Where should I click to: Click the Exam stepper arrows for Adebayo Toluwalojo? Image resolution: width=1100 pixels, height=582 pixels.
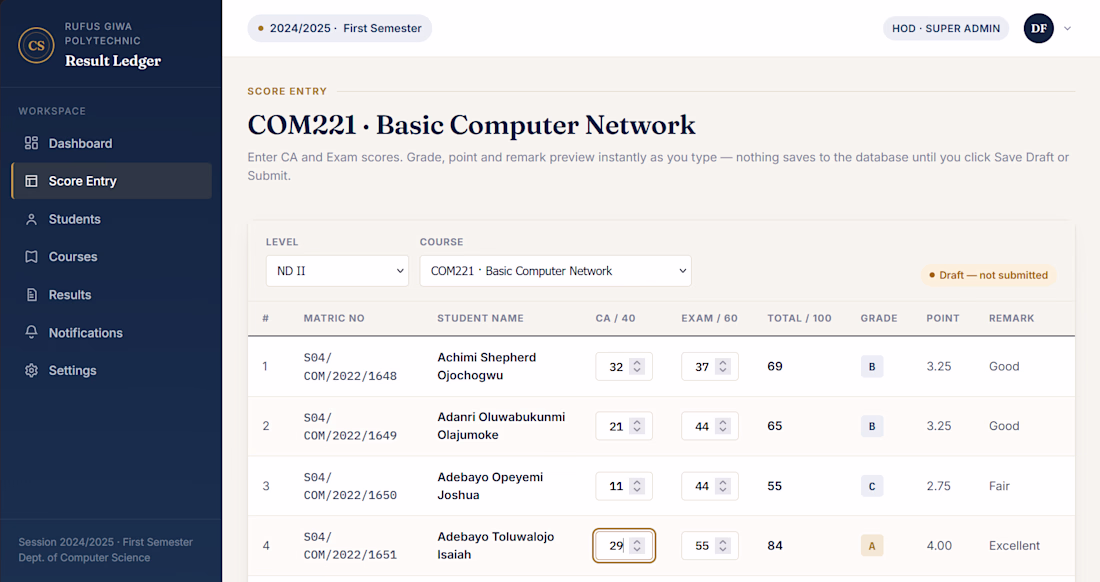(x=723, y=546)
